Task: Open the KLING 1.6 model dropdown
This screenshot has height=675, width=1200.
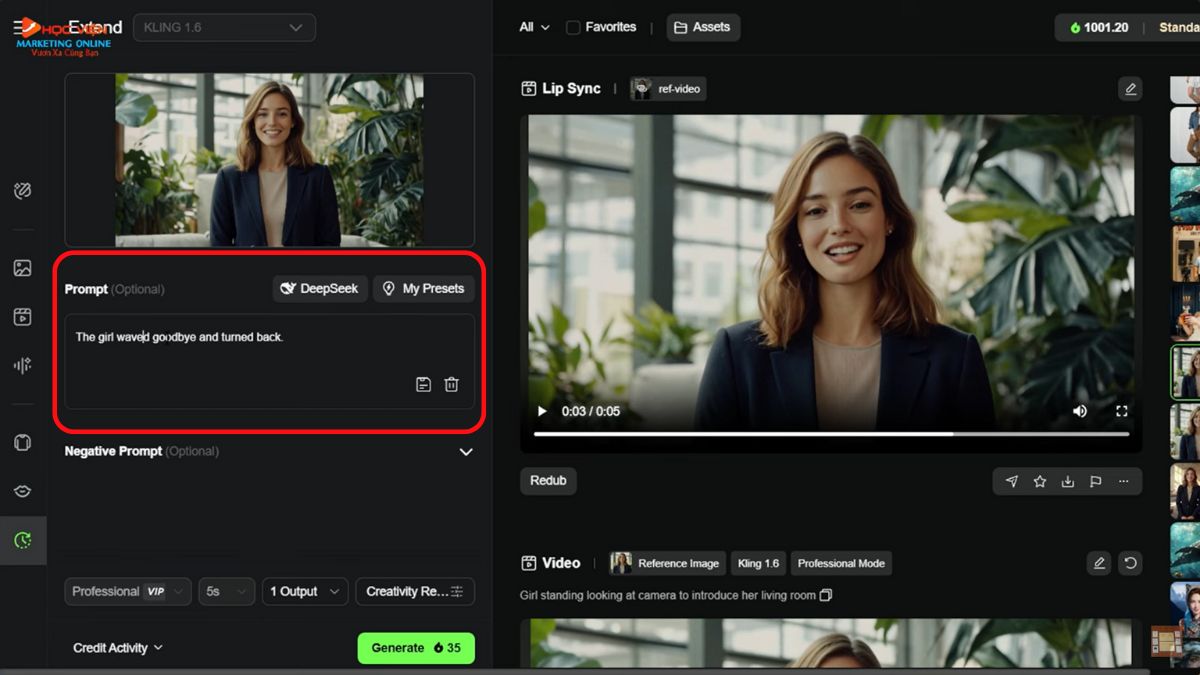Action: point(224,27)
